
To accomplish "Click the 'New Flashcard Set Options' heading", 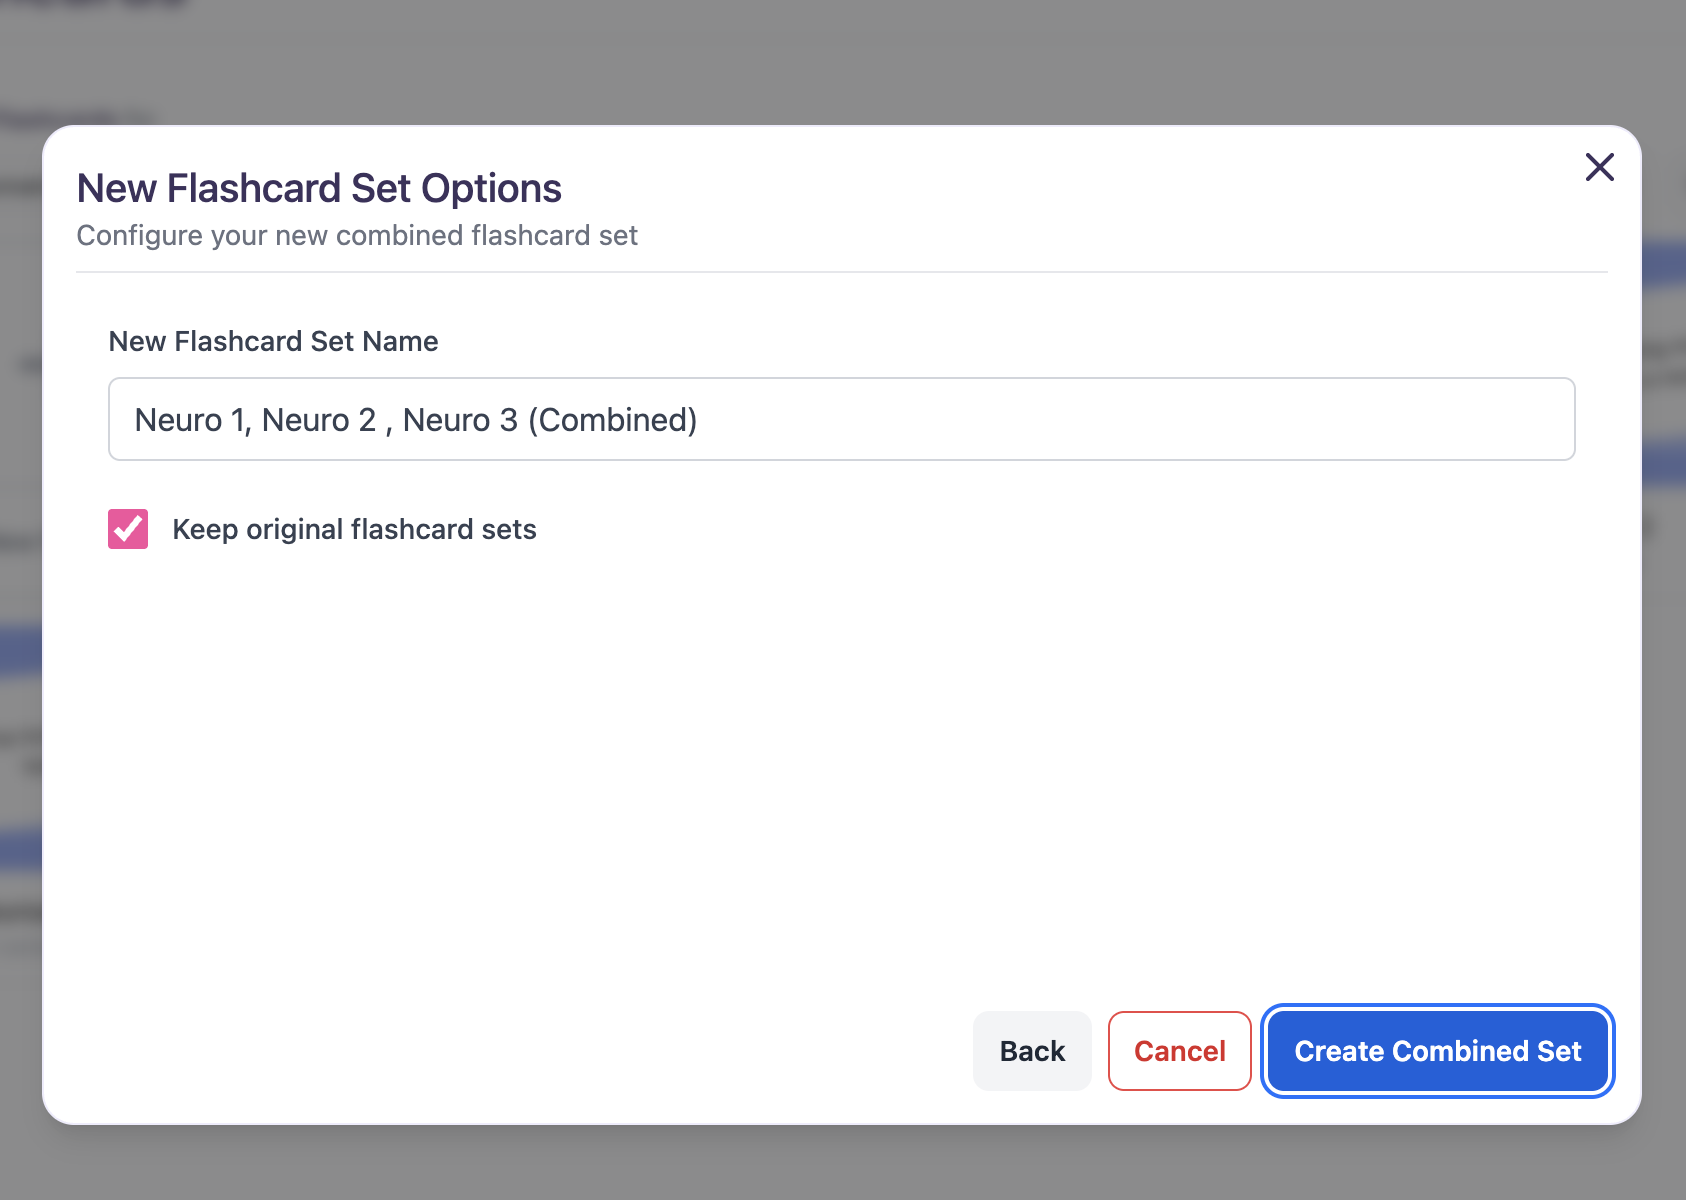I will pyautogui.click(x=319, y=188).
